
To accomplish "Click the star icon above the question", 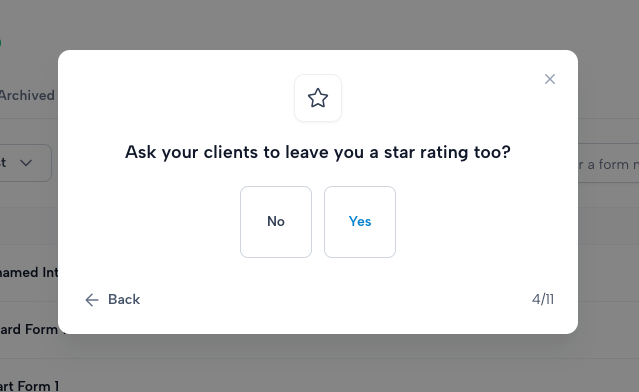I will pyautogui.click(x=318, y=98).
